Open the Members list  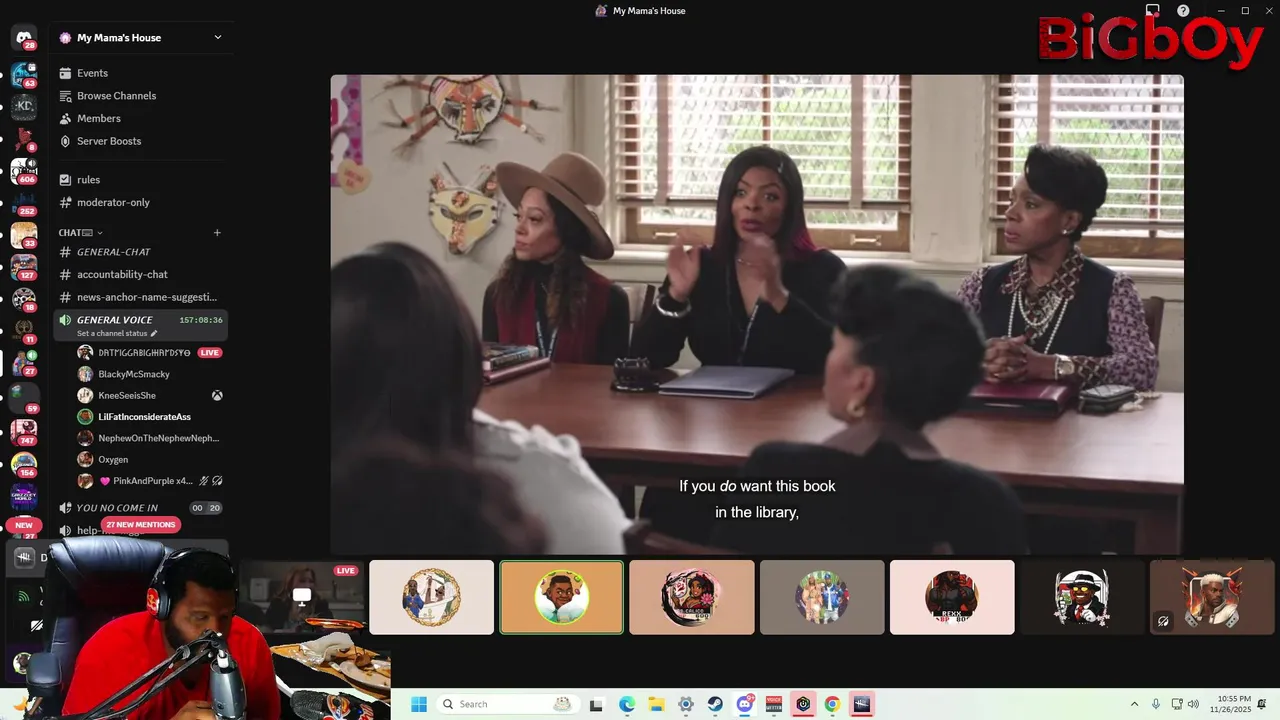coord(99,118)
